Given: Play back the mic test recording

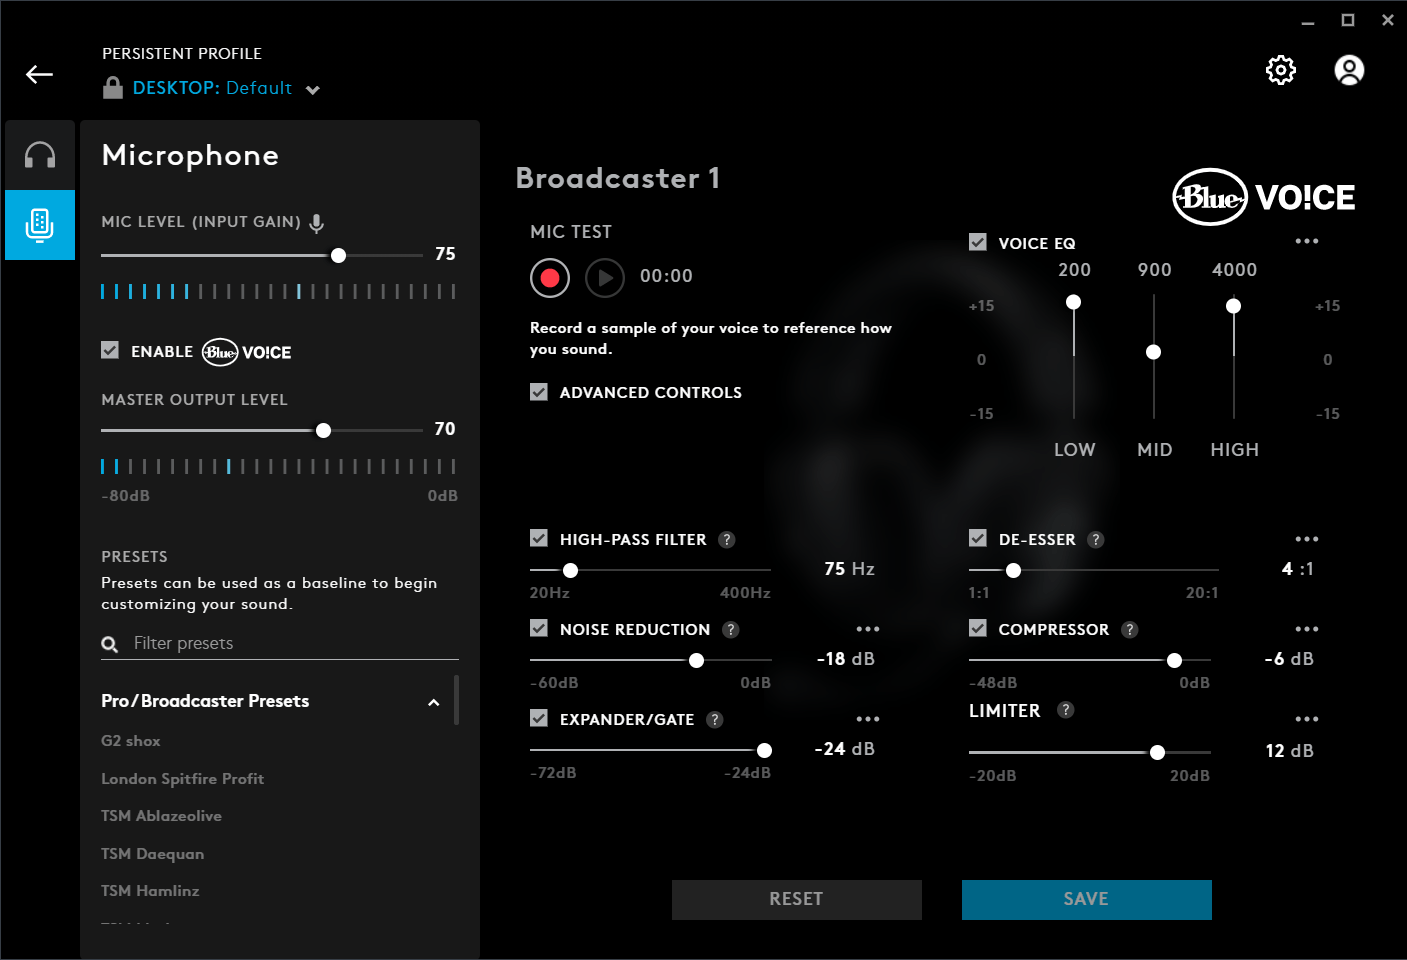Looking at the screenshot, I should pyautogui.click(x=604, y=277).
